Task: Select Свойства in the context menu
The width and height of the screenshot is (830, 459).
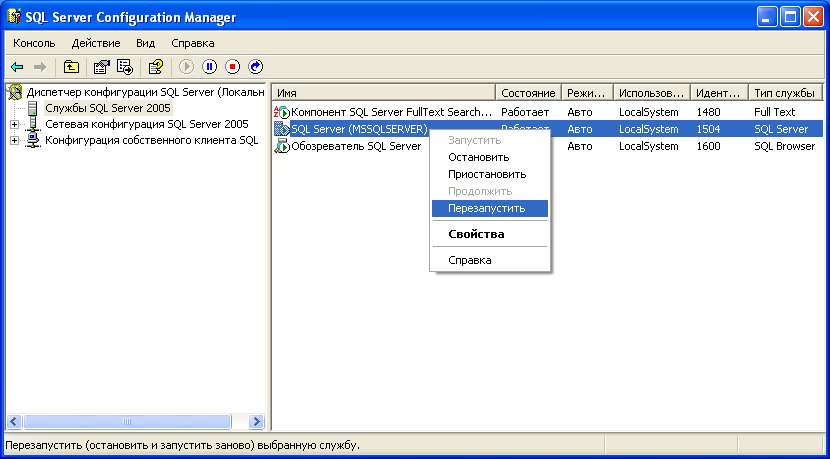Action: tap(476, 234)
